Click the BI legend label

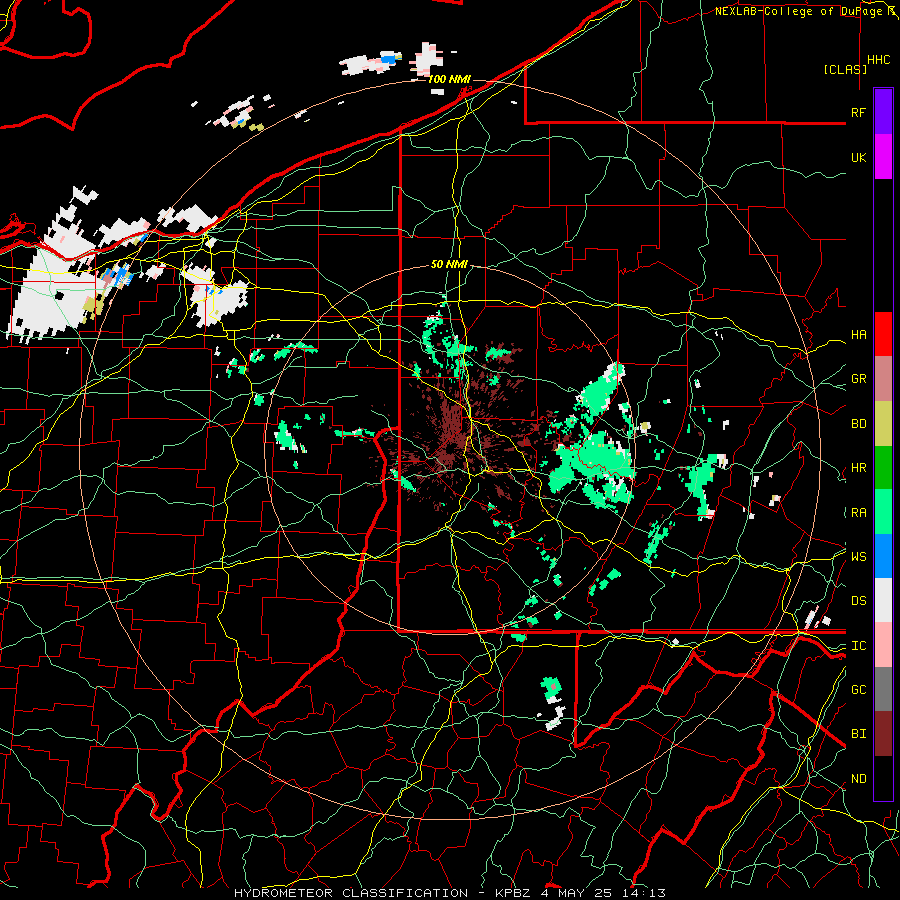858,734
